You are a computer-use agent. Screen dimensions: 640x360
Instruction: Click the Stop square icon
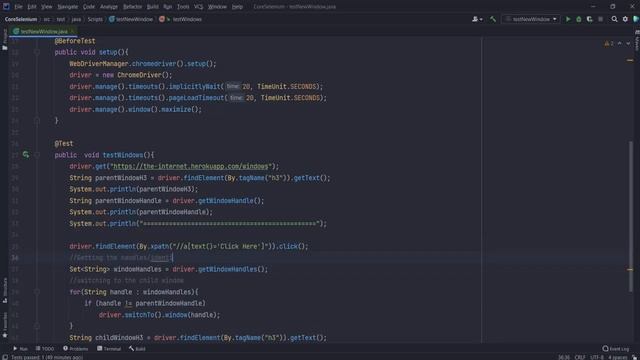(x=600, y=19)
